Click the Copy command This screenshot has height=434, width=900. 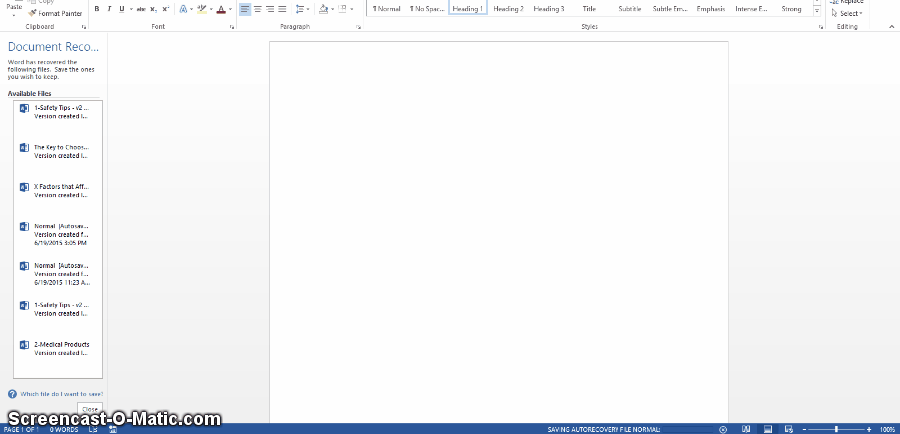41,2
